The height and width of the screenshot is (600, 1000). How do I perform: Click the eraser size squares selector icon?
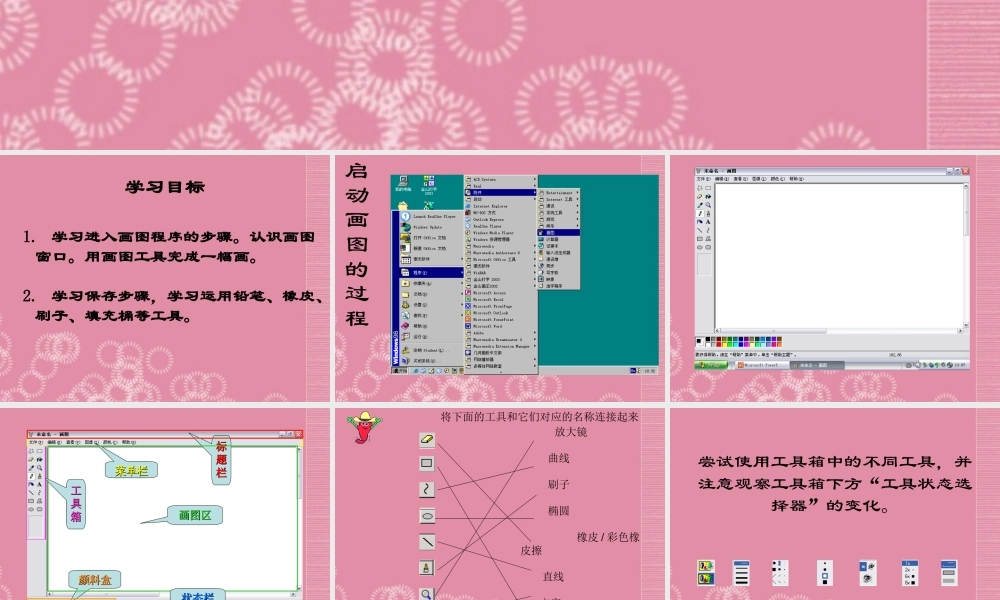825,573
